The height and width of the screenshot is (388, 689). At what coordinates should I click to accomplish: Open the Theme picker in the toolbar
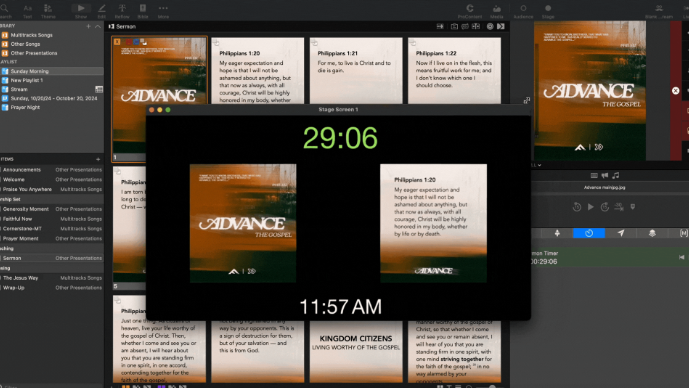48,11
